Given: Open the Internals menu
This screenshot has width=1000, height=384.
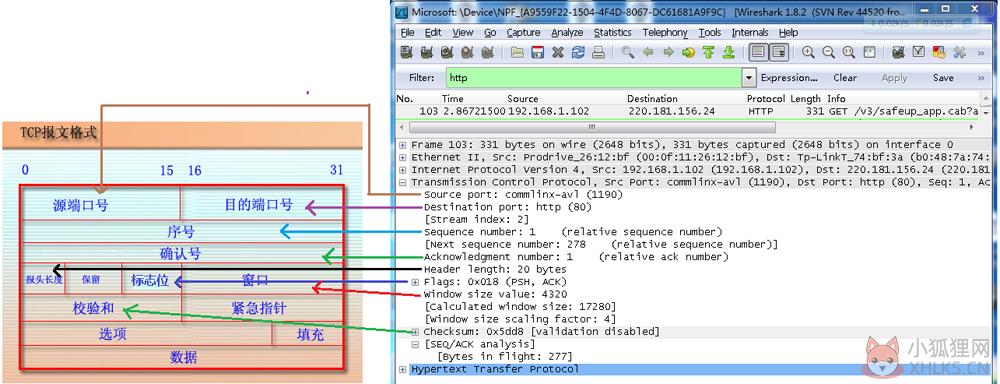Looking at the screenshot, I should click(x=750, y=33).
